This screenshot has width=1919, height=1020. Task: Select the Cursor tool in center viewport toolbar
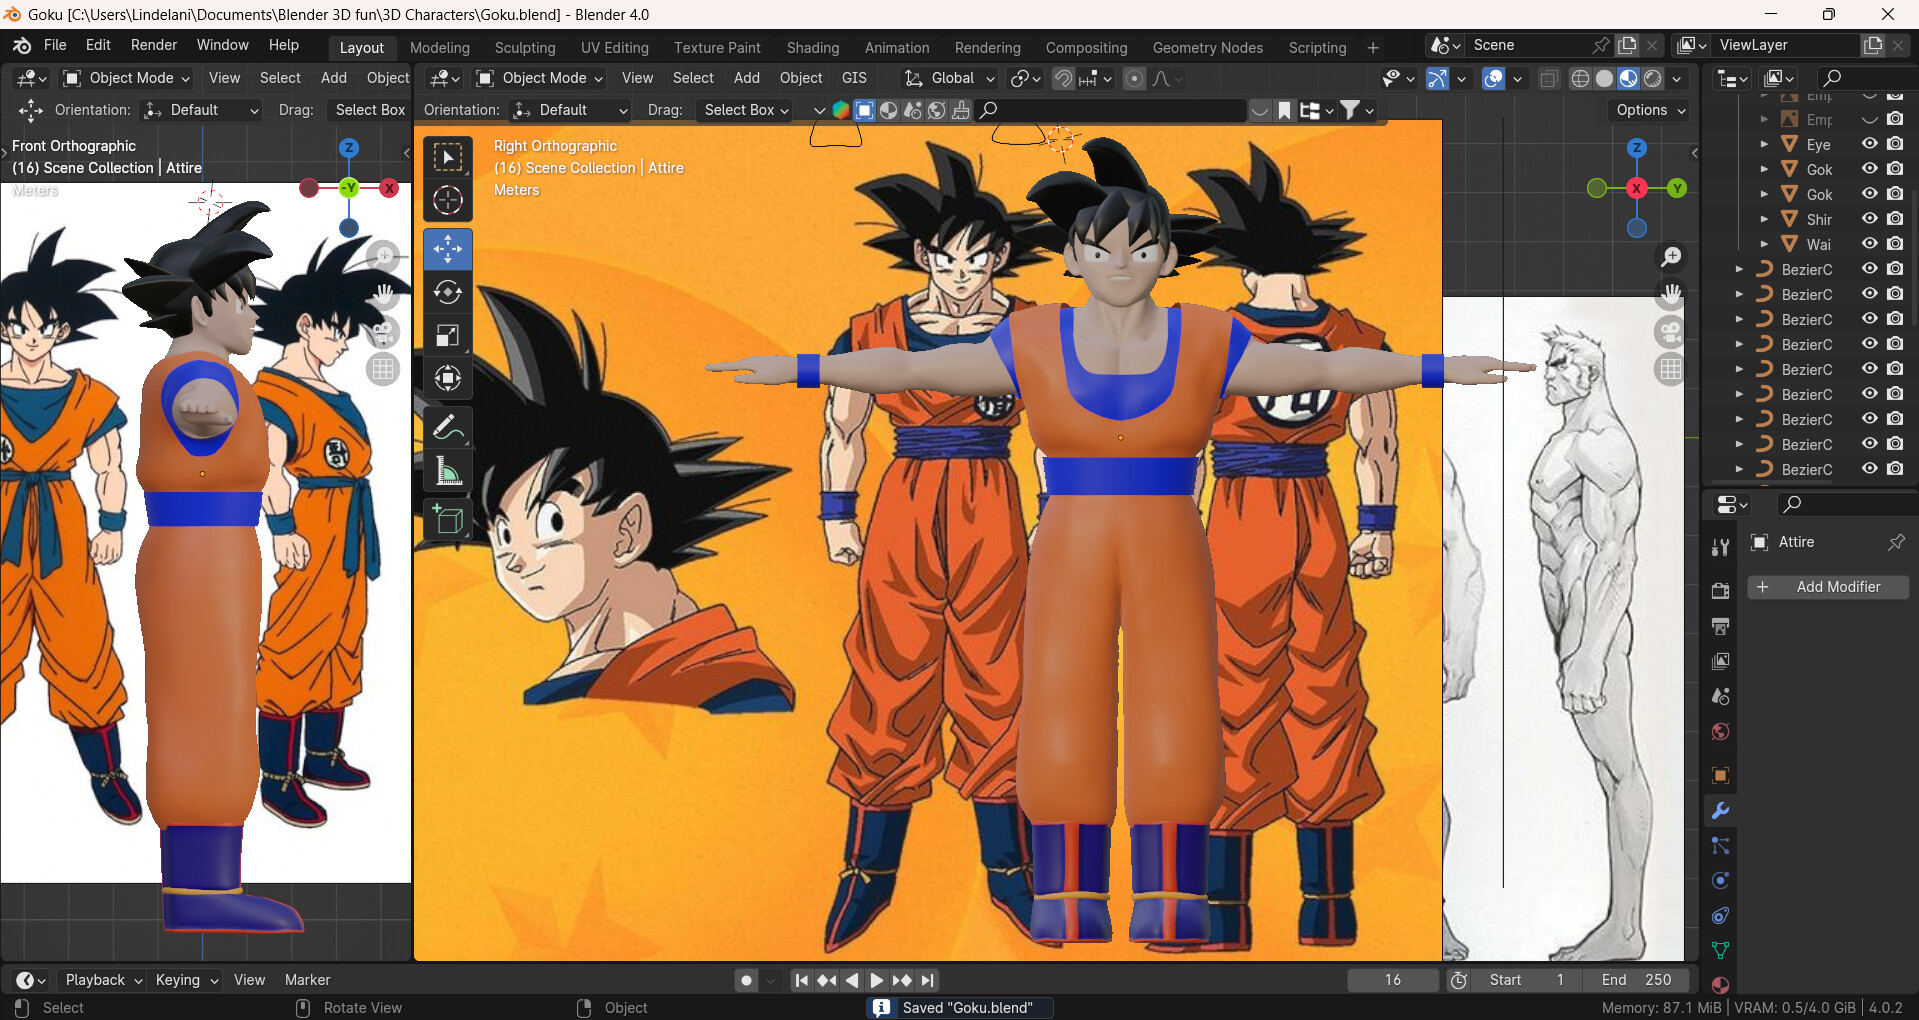(448, 200)
